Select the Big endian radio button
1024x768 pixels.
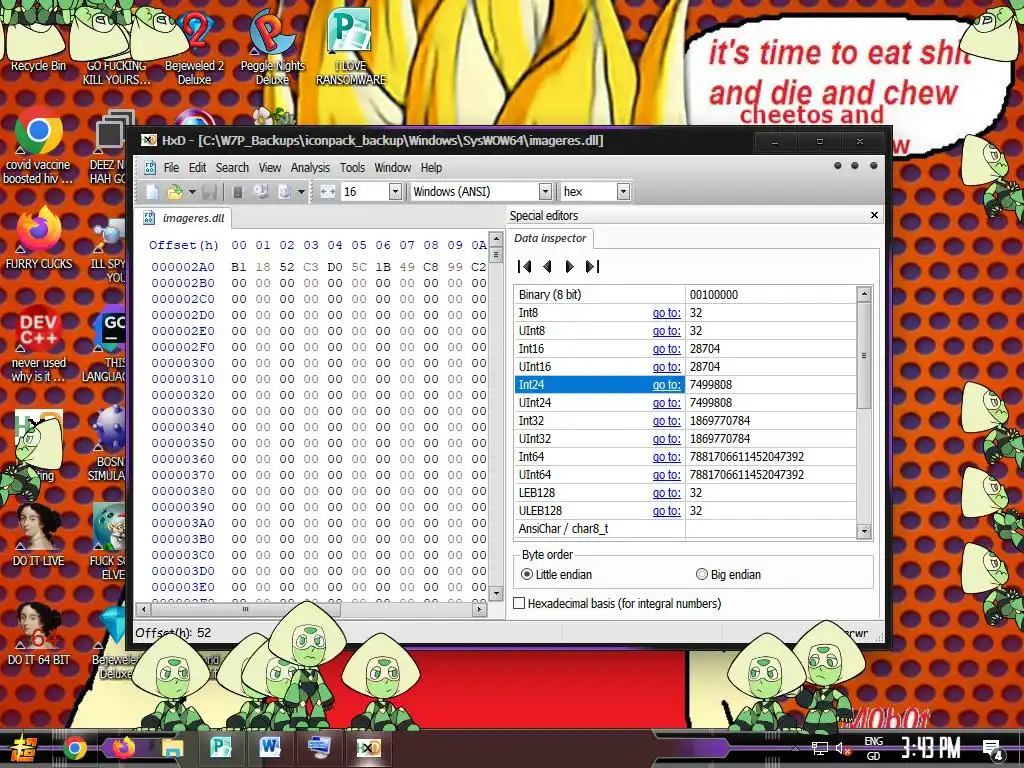point(701,574)
